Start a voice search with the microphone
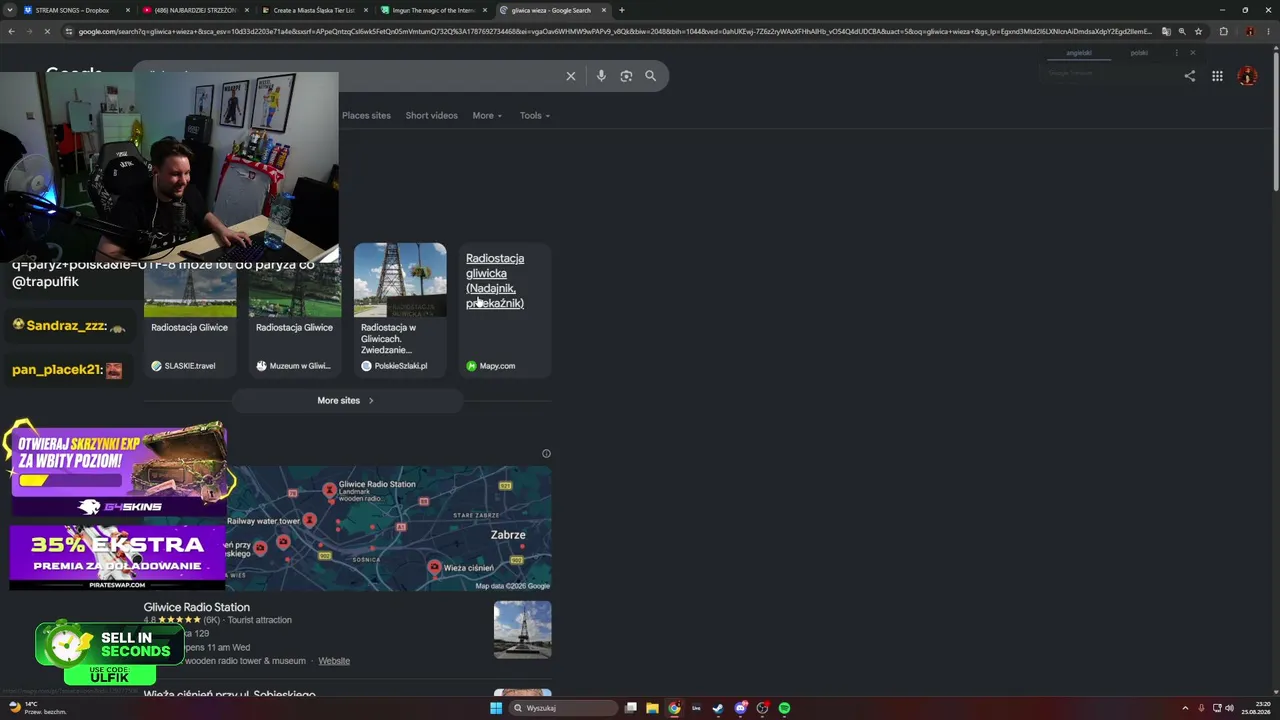The height and width of the screenshot is (720, 1280). click(601, 76)
